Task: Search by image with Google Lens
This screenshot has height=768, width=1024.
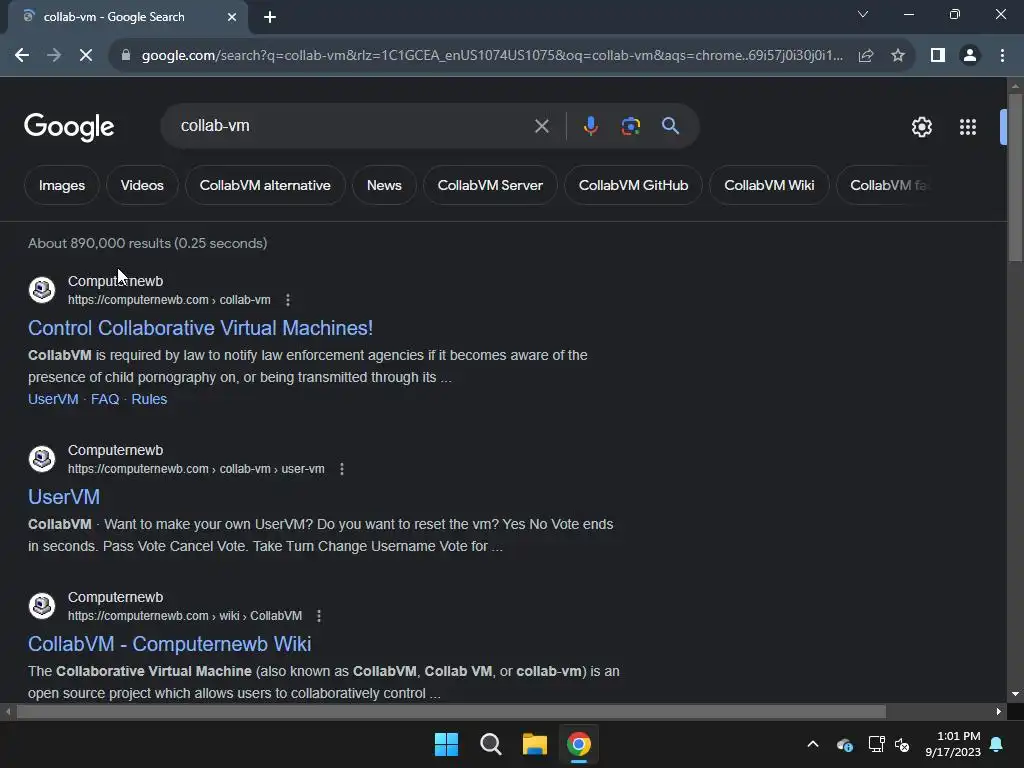Action: 631,126
